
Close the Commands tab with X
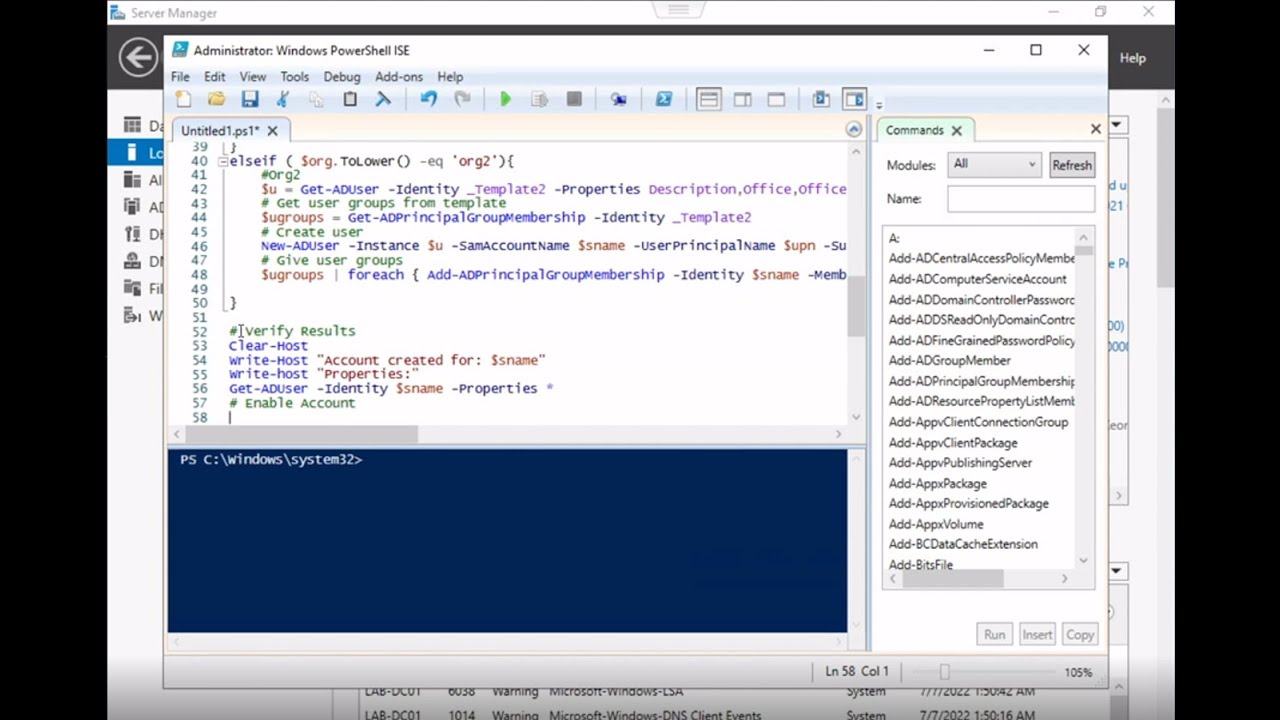click(x=956, y=130)
